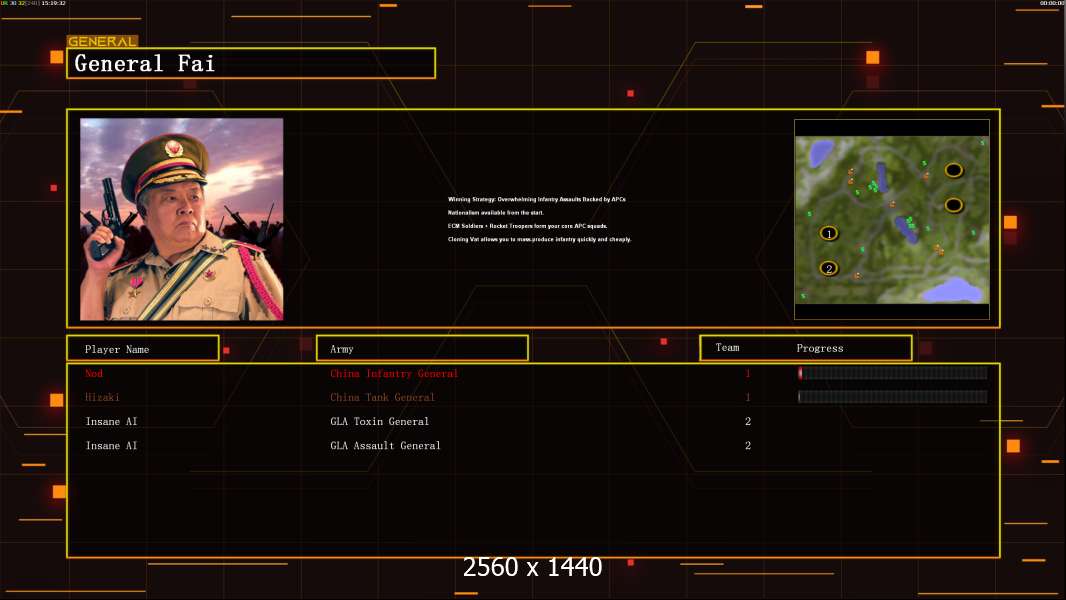This screenshot has width=1066, height=600.
Task: Click the Cloning Vat description line
Action: 539,239
